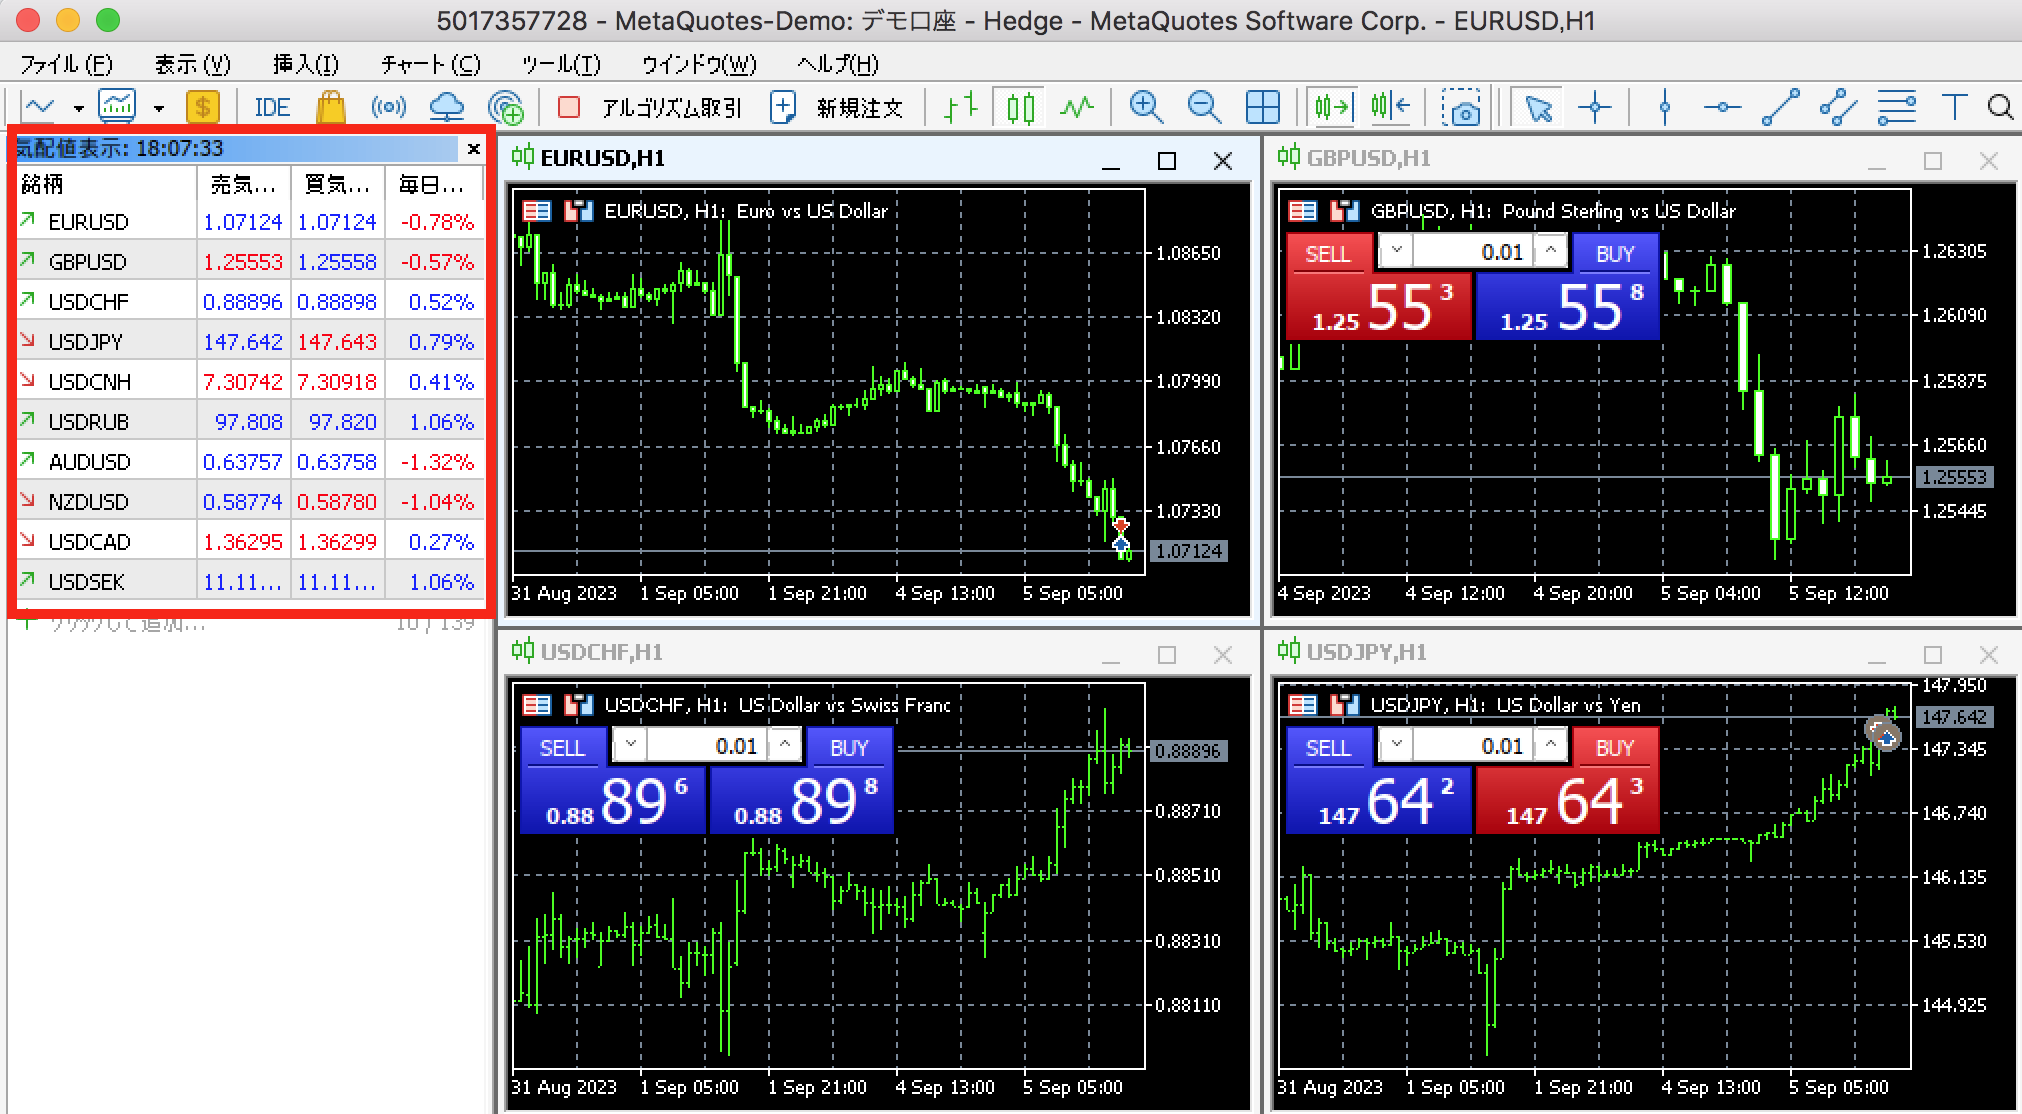This screenshot has height=1114, width=2022.
Task: Select the line chart display icon
Action: [1077, 107]
